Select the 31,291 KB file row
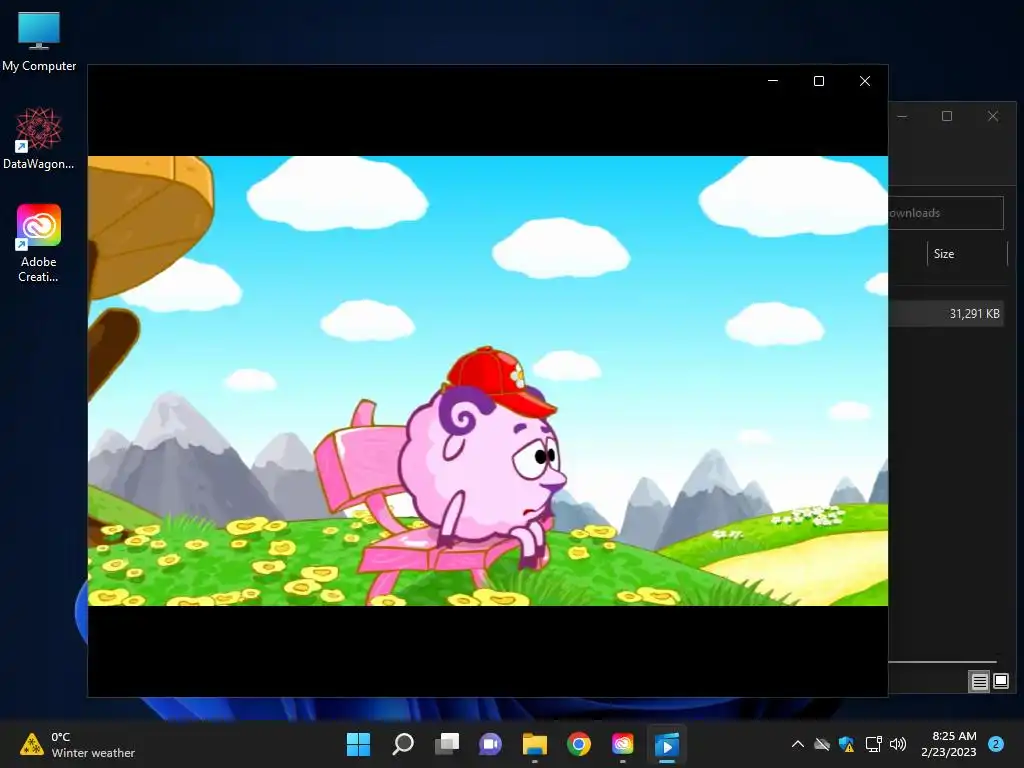Screen dimensions: 1024x768 click(x=946, y=313)
